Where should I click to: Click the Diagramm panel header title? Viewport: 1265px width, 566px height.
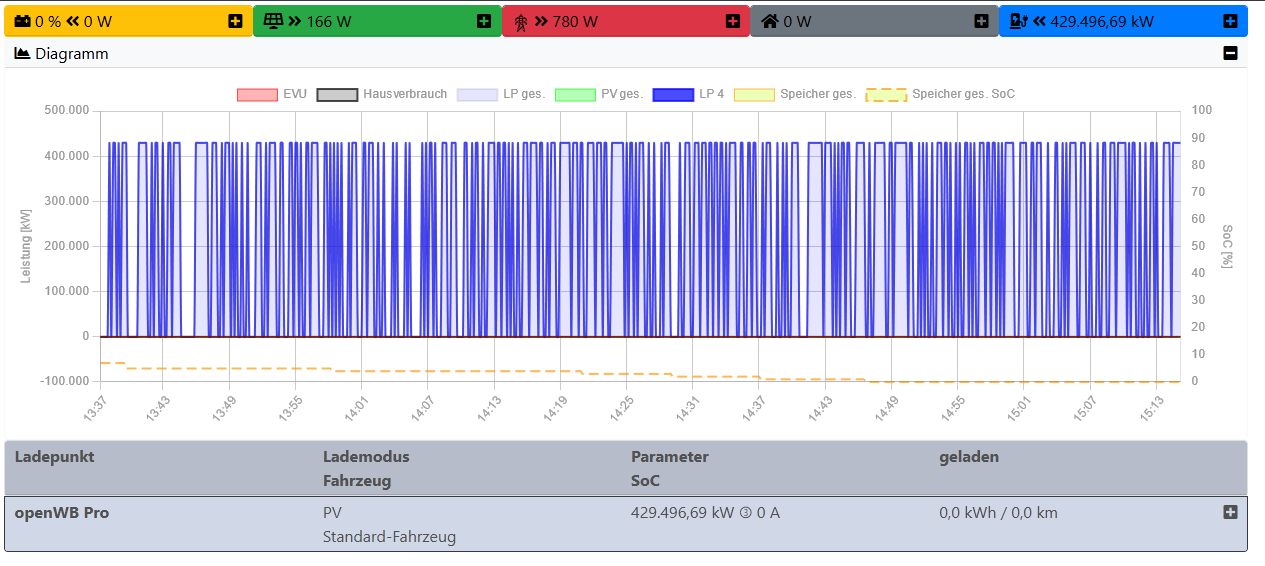point(71,54)
